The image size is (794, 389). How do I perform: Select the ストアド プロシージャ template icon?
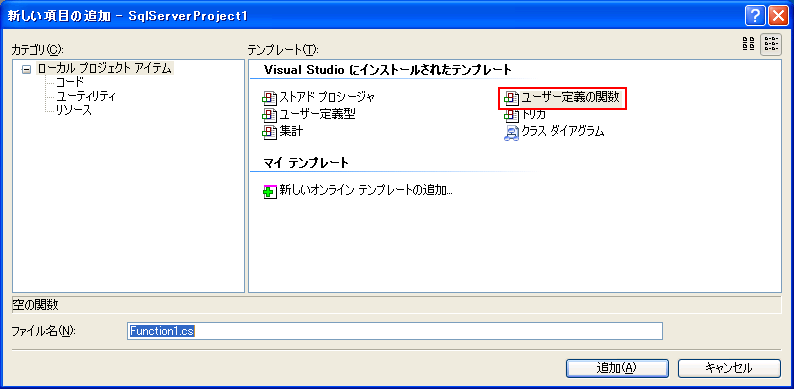click(269, 98)
